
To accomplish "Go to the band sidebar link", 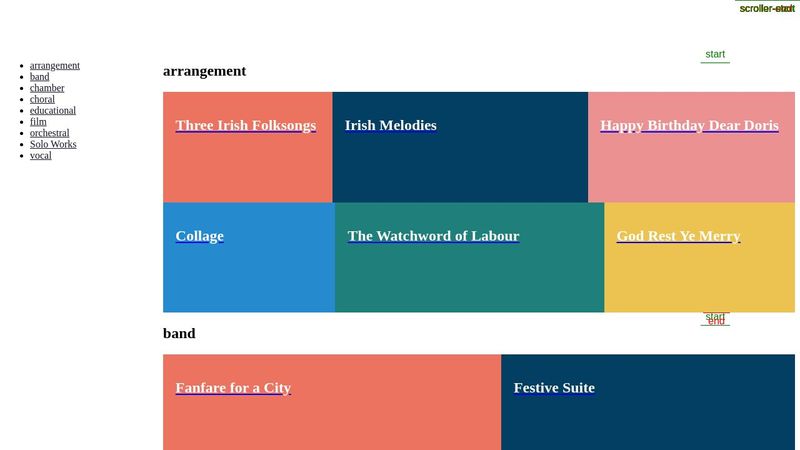I will [39, 77].
